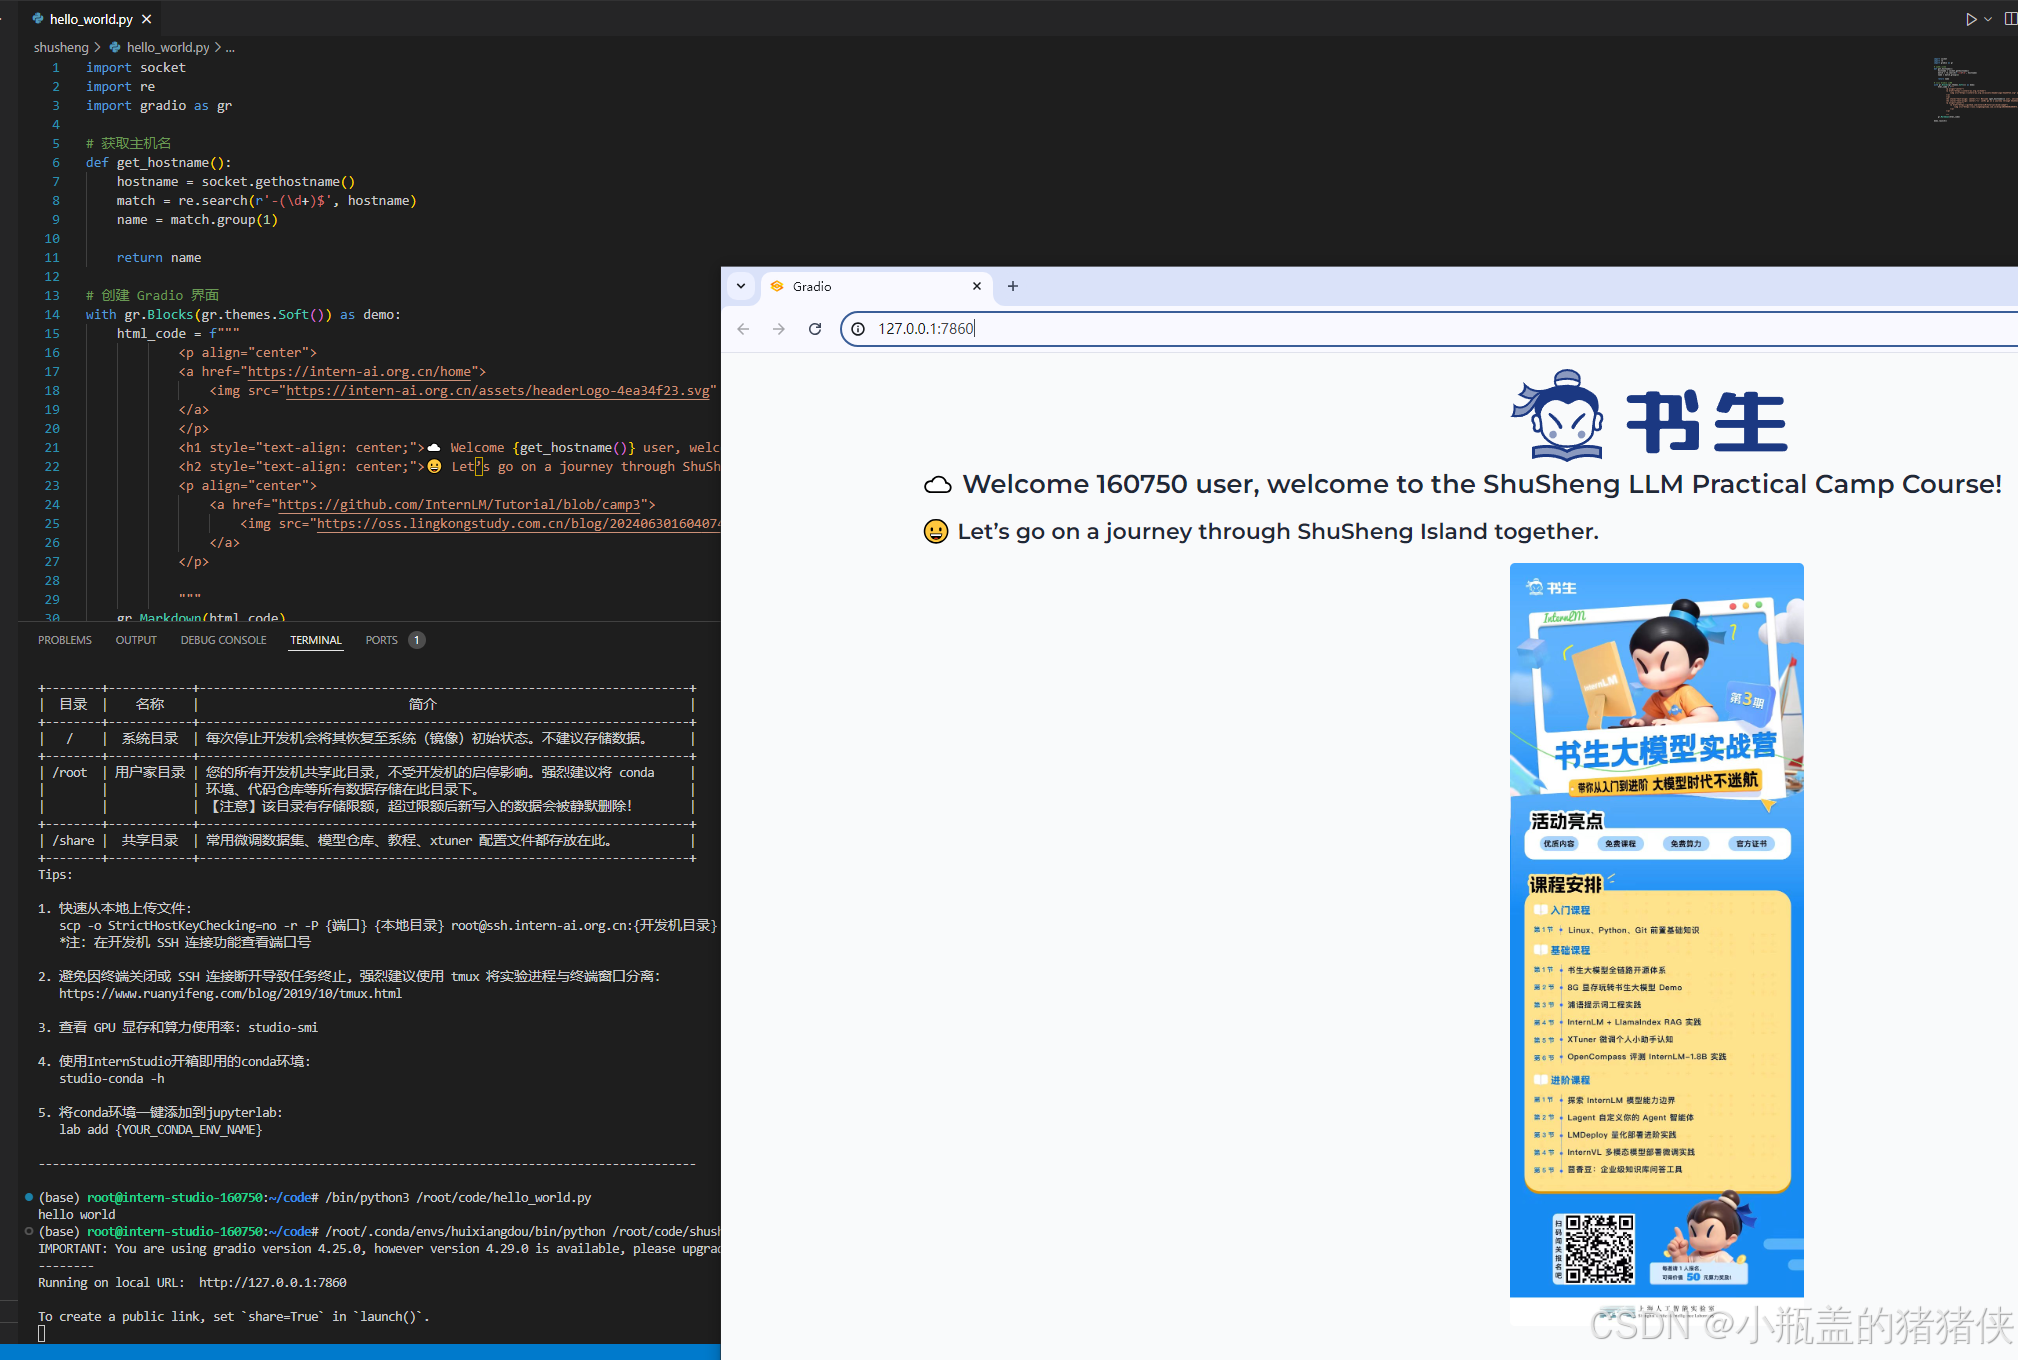Click 'hello world' terminal output
This screenshot has width=2018, height=1360.
(77, 1215)
